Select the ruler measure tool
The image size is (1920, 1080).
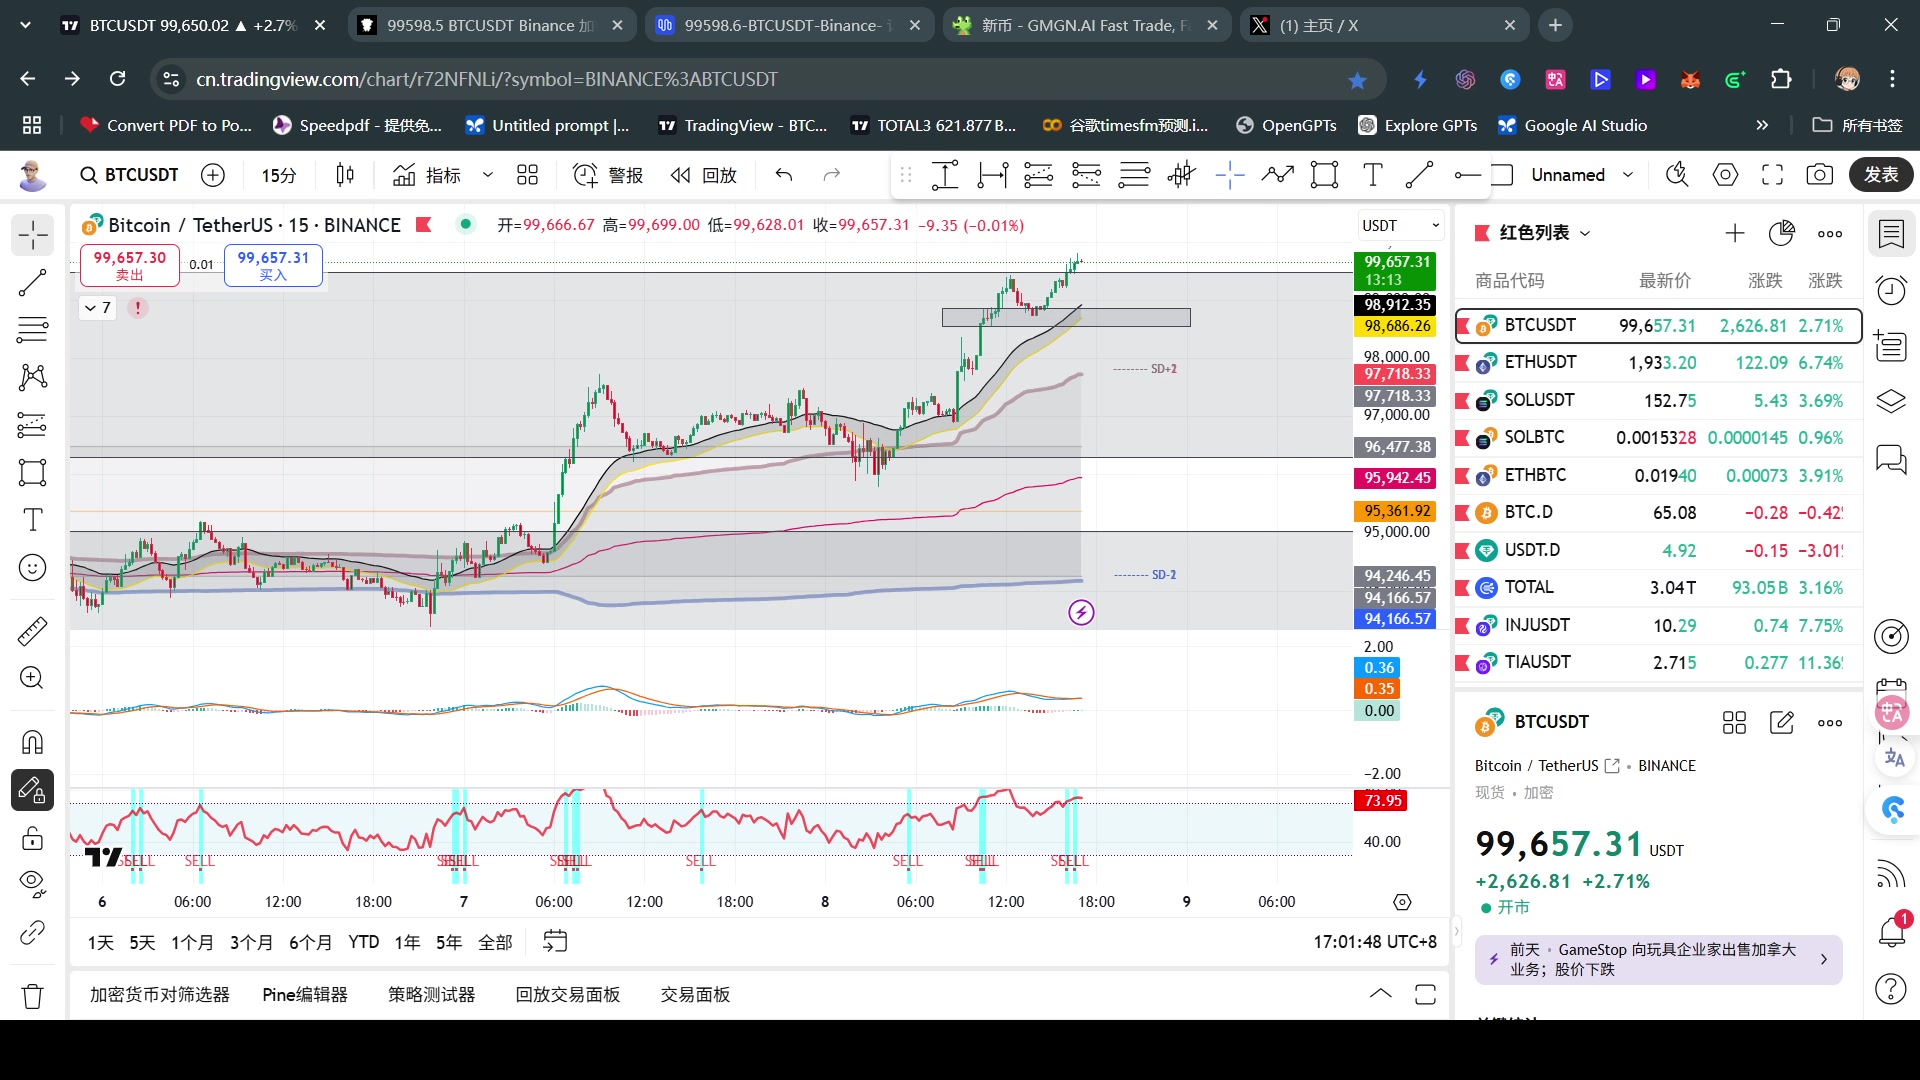pos(32,631)
